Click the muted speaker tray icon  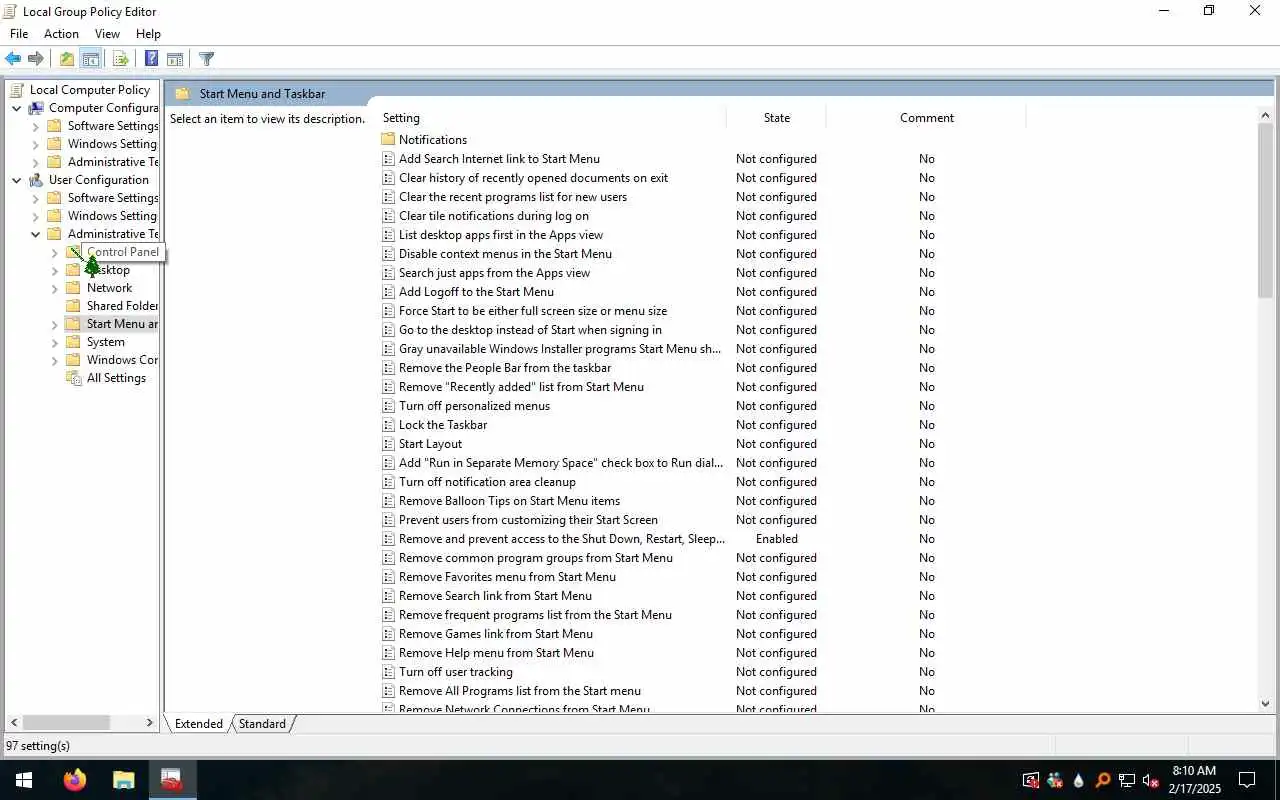click(1151, 780)
